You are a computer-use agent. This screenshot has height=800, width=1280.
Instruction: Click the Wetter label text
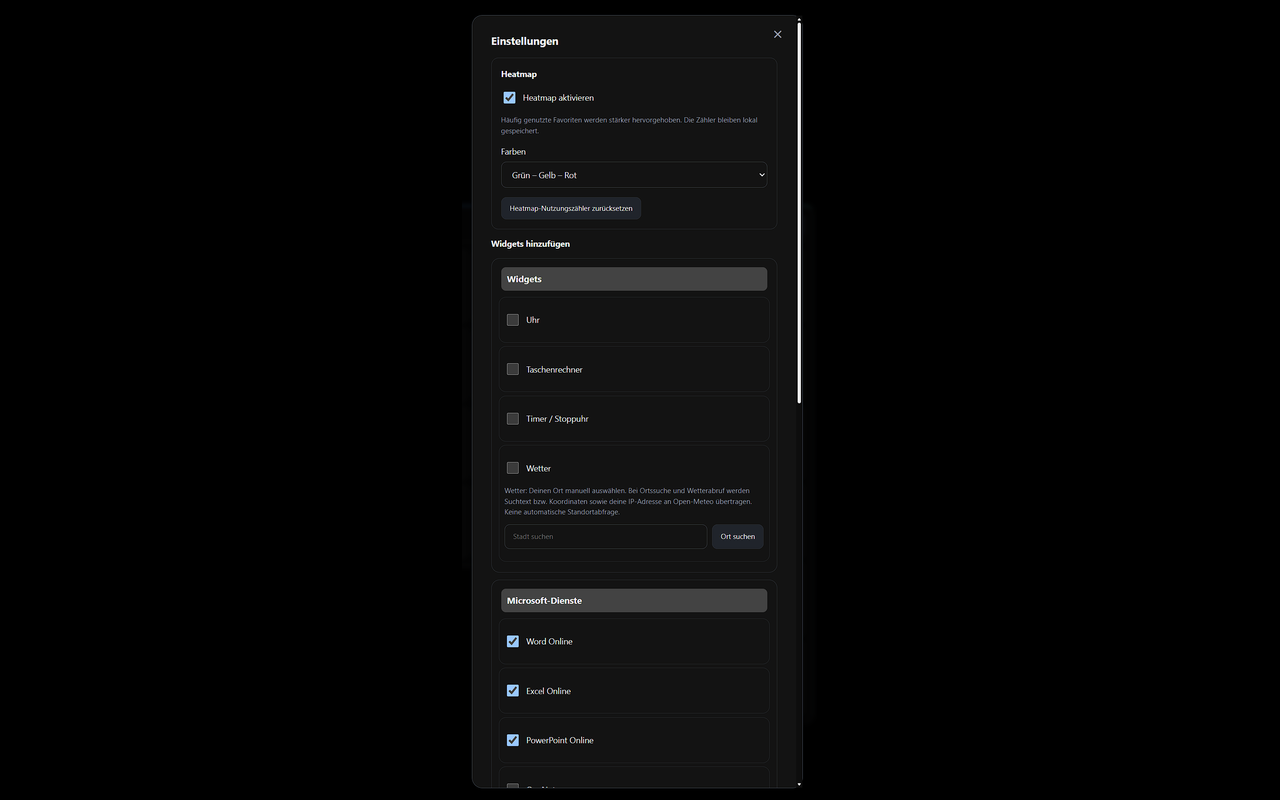(x=538, y=468)
